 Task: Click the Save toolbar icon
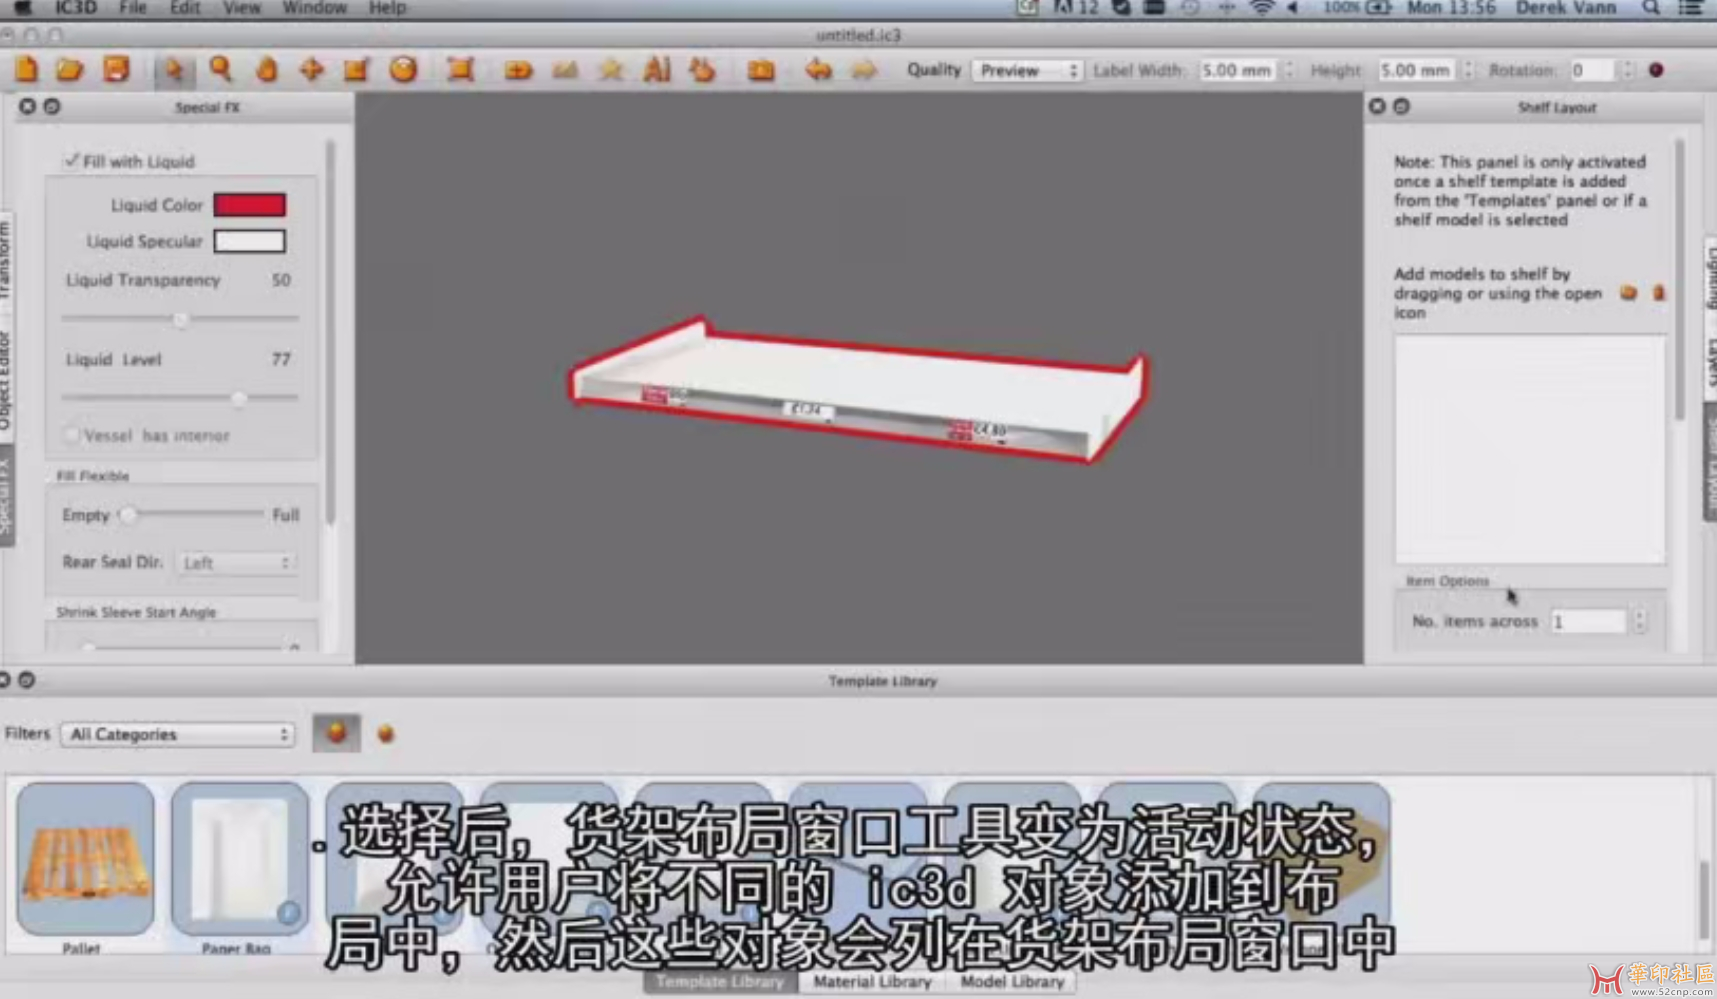point(117,70)
